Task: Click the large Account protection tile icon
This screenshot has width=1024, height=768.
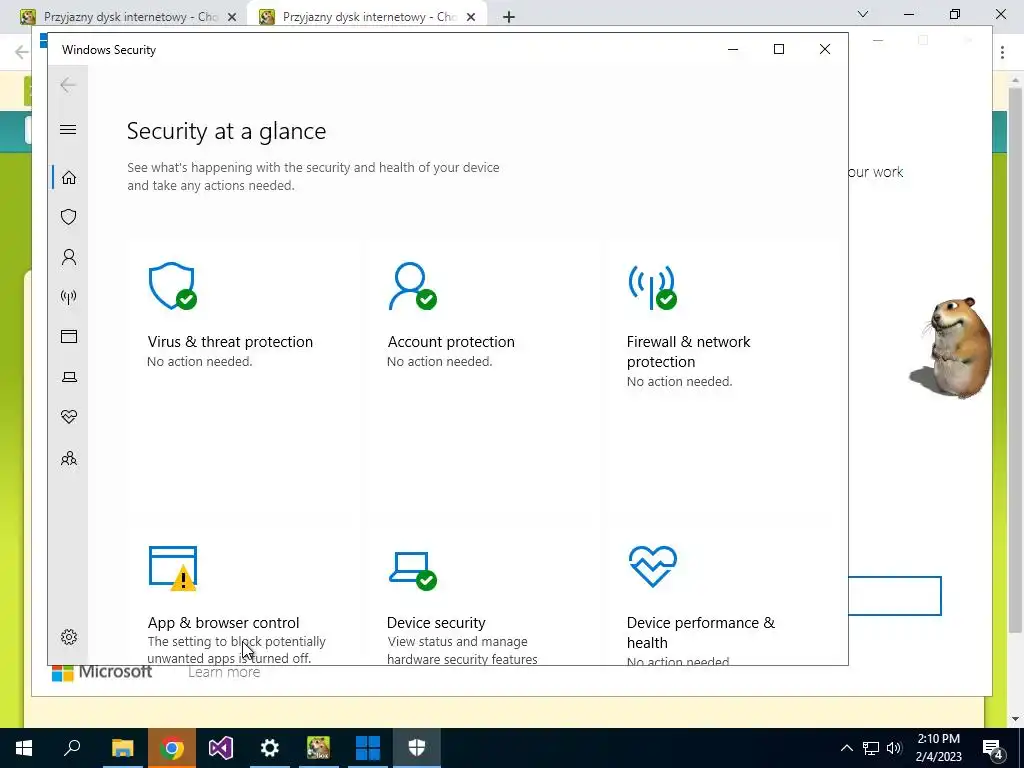Action: pyautogui.click(x=412, y=285)
